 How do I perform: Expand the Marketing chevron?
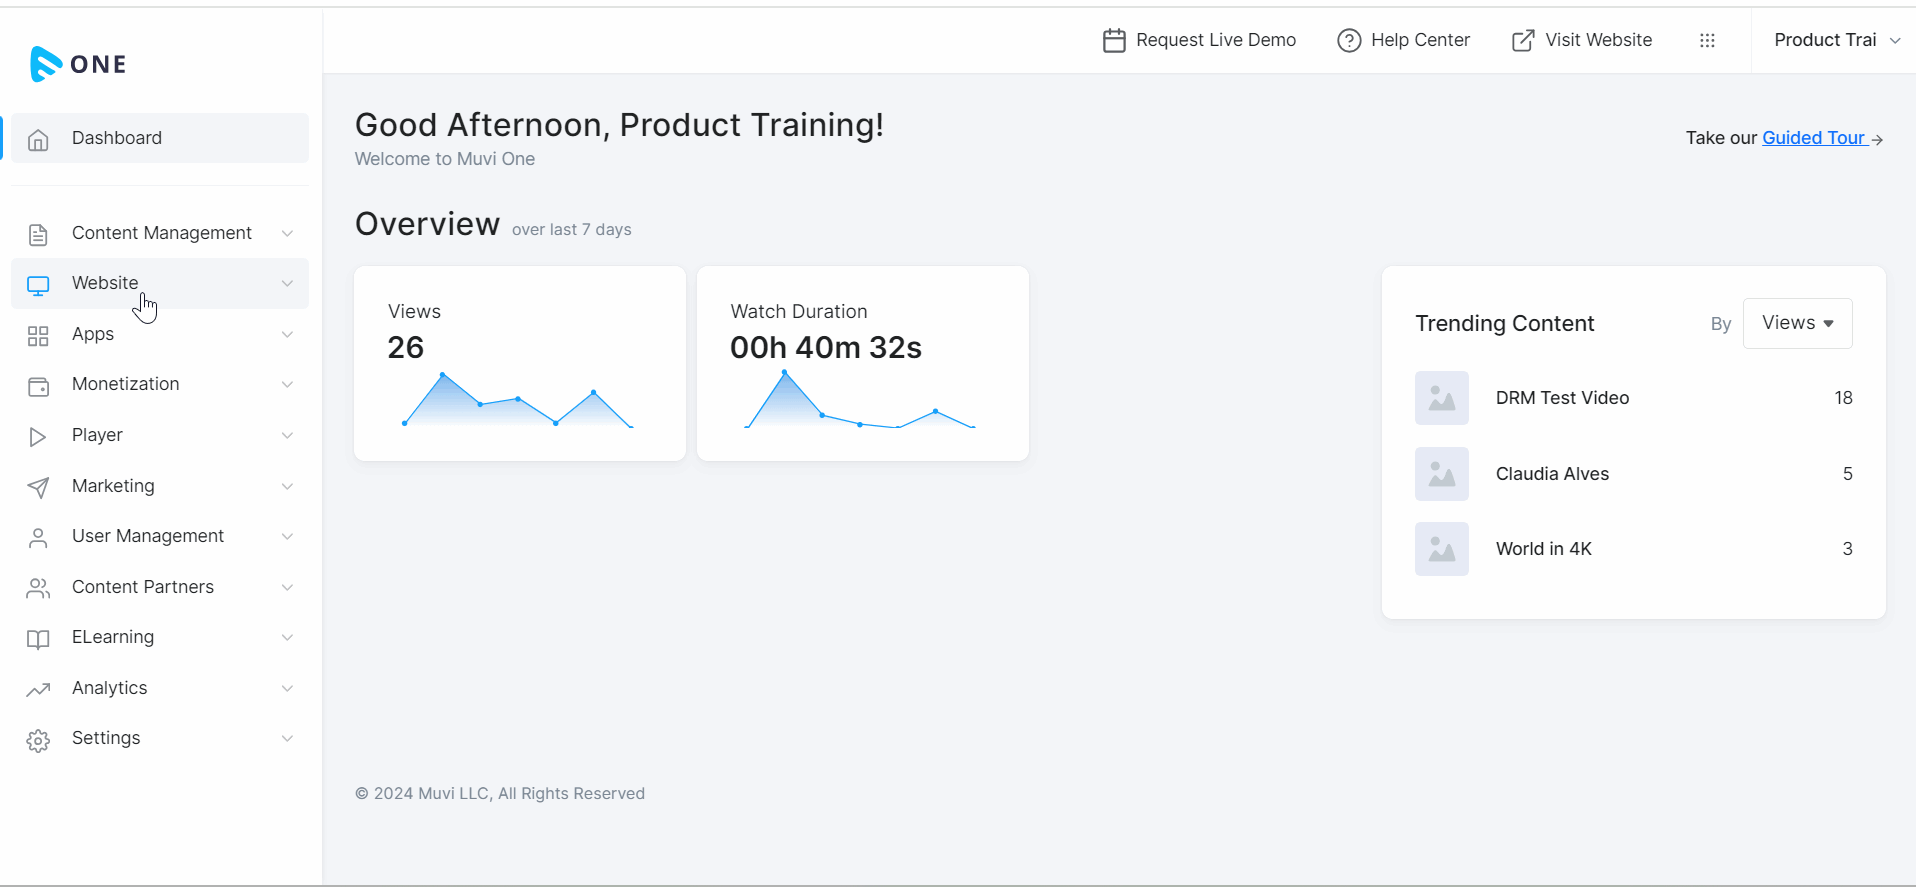pos(287,486)
